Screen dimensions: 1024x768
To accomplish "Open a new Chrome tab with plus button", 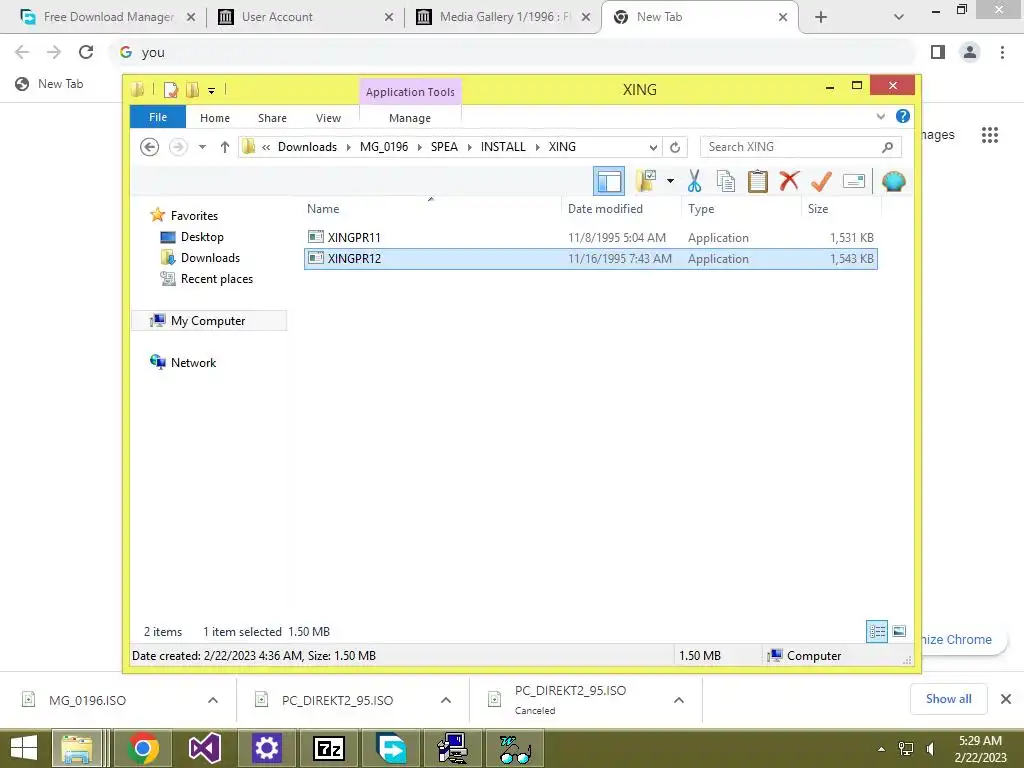I will pyautogui.click(x=821, y=17).
